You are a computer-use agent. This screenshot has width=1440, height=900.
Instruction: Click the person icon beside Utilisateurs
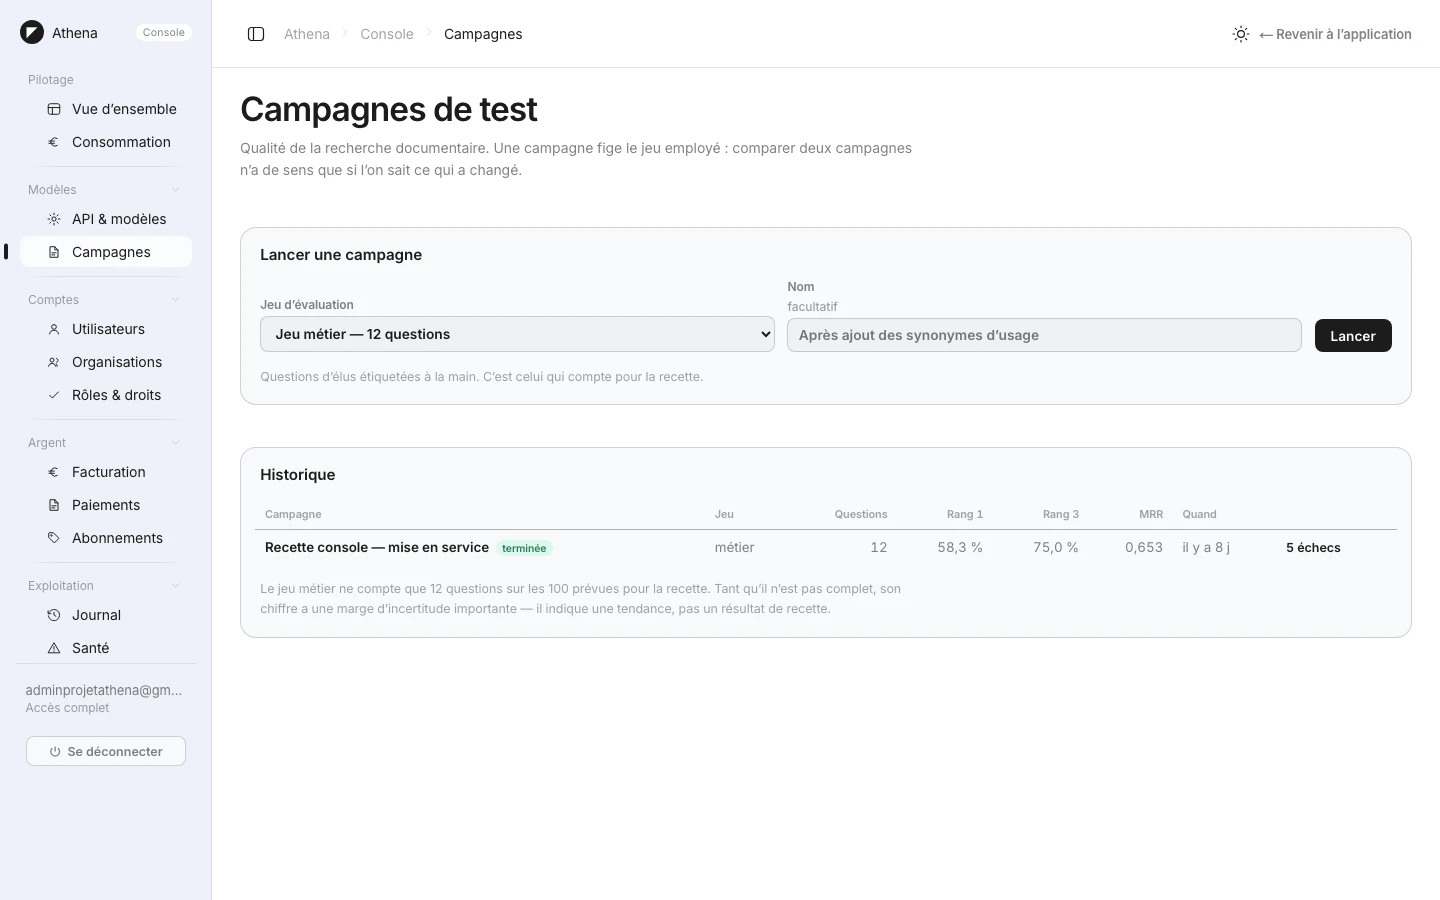54,329
